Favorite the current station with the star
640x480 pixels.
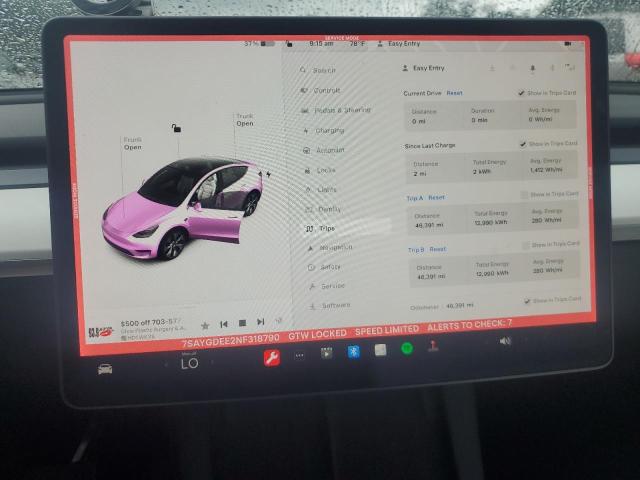pos(205,325)
